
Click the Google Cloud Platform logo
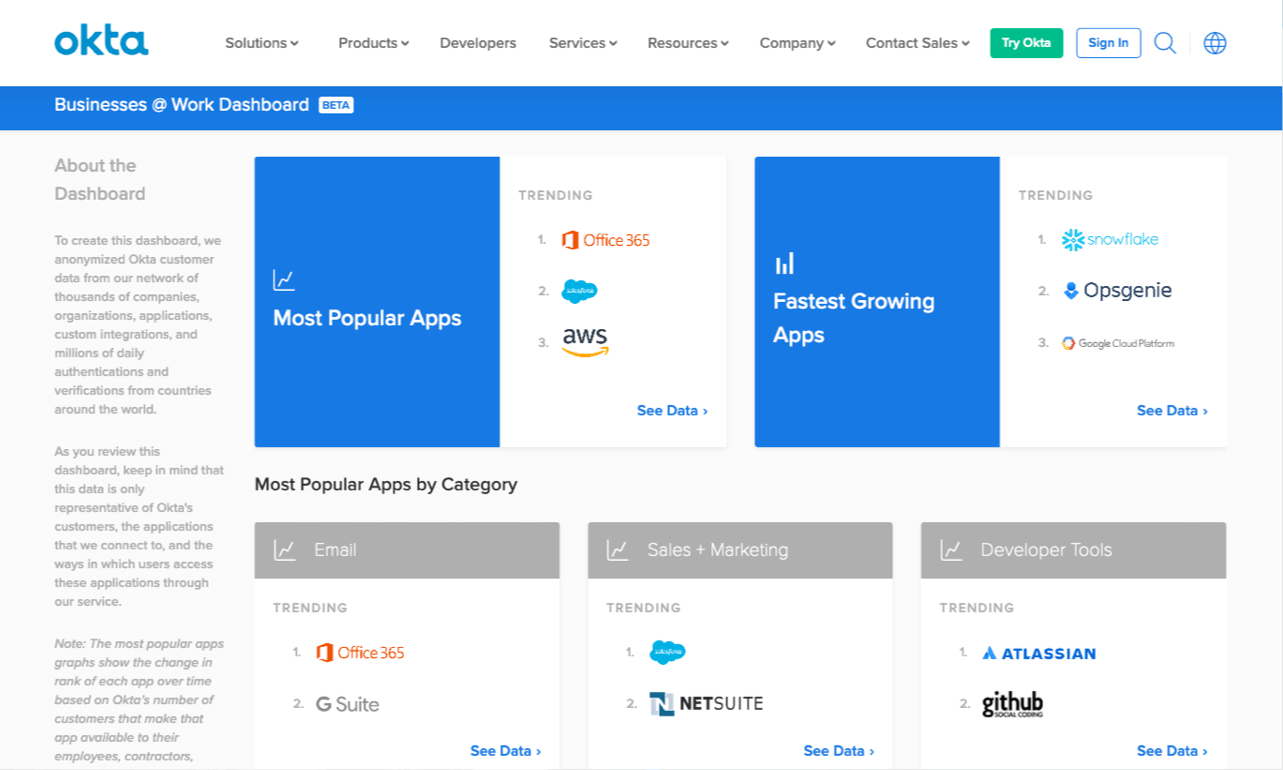(x=1118, y=343)
